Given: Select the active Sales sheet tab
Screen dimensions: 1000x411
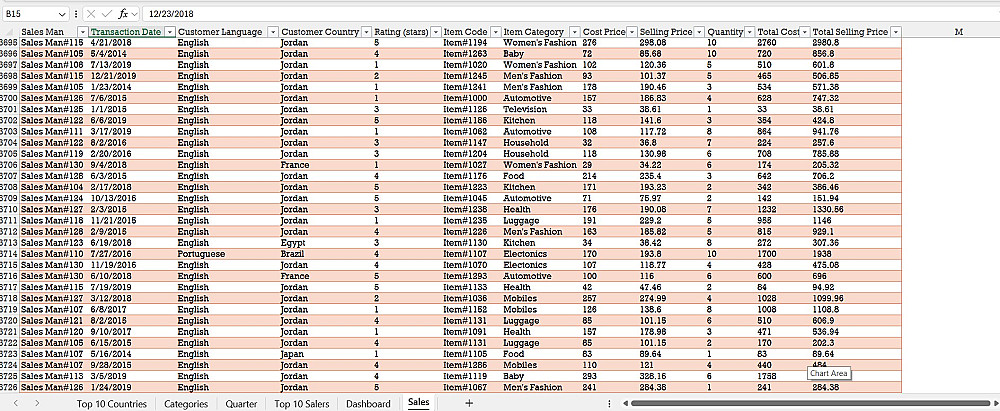Looking at the screenshot, I should [x=418, y=402].
